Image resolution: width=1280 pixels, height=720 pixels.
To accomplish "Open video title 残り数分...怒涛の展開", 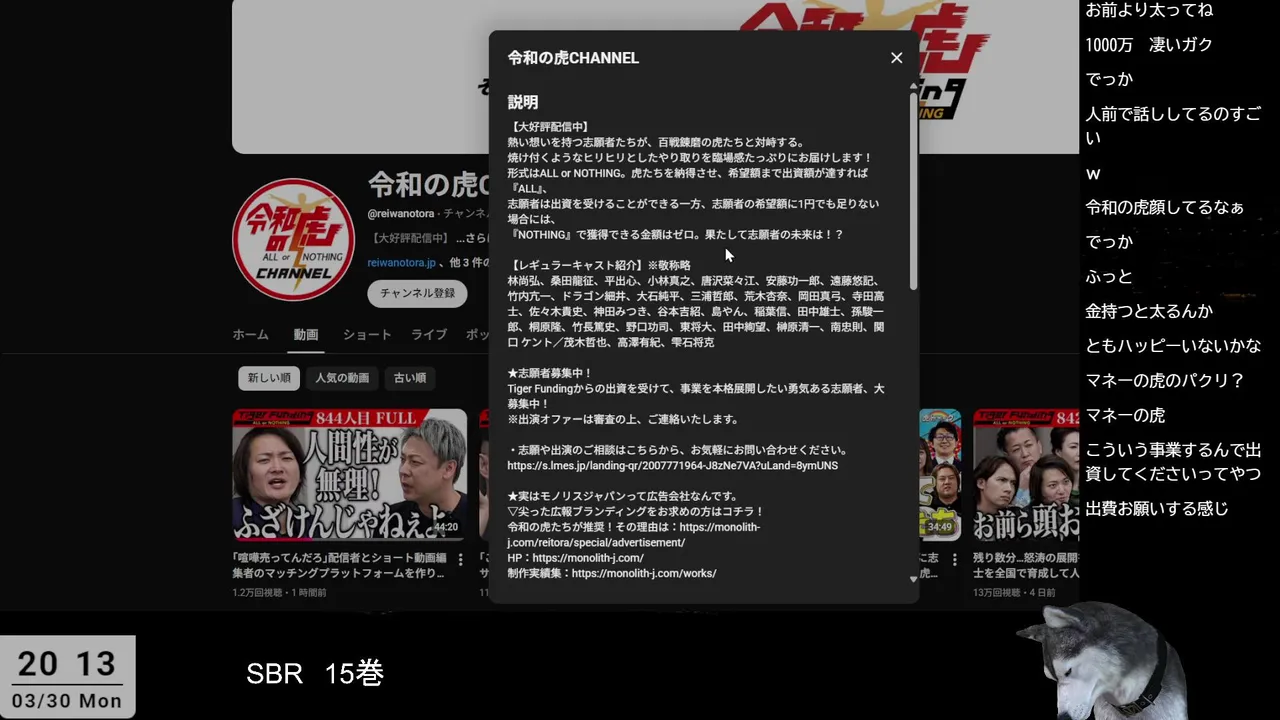I will click(1026, 566).
